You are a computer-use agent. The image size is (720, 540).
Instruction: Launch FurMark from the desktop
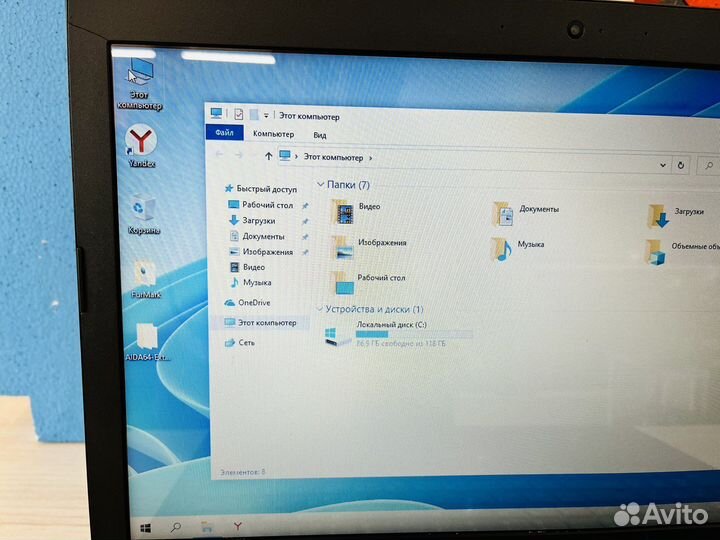click(145, 274)
